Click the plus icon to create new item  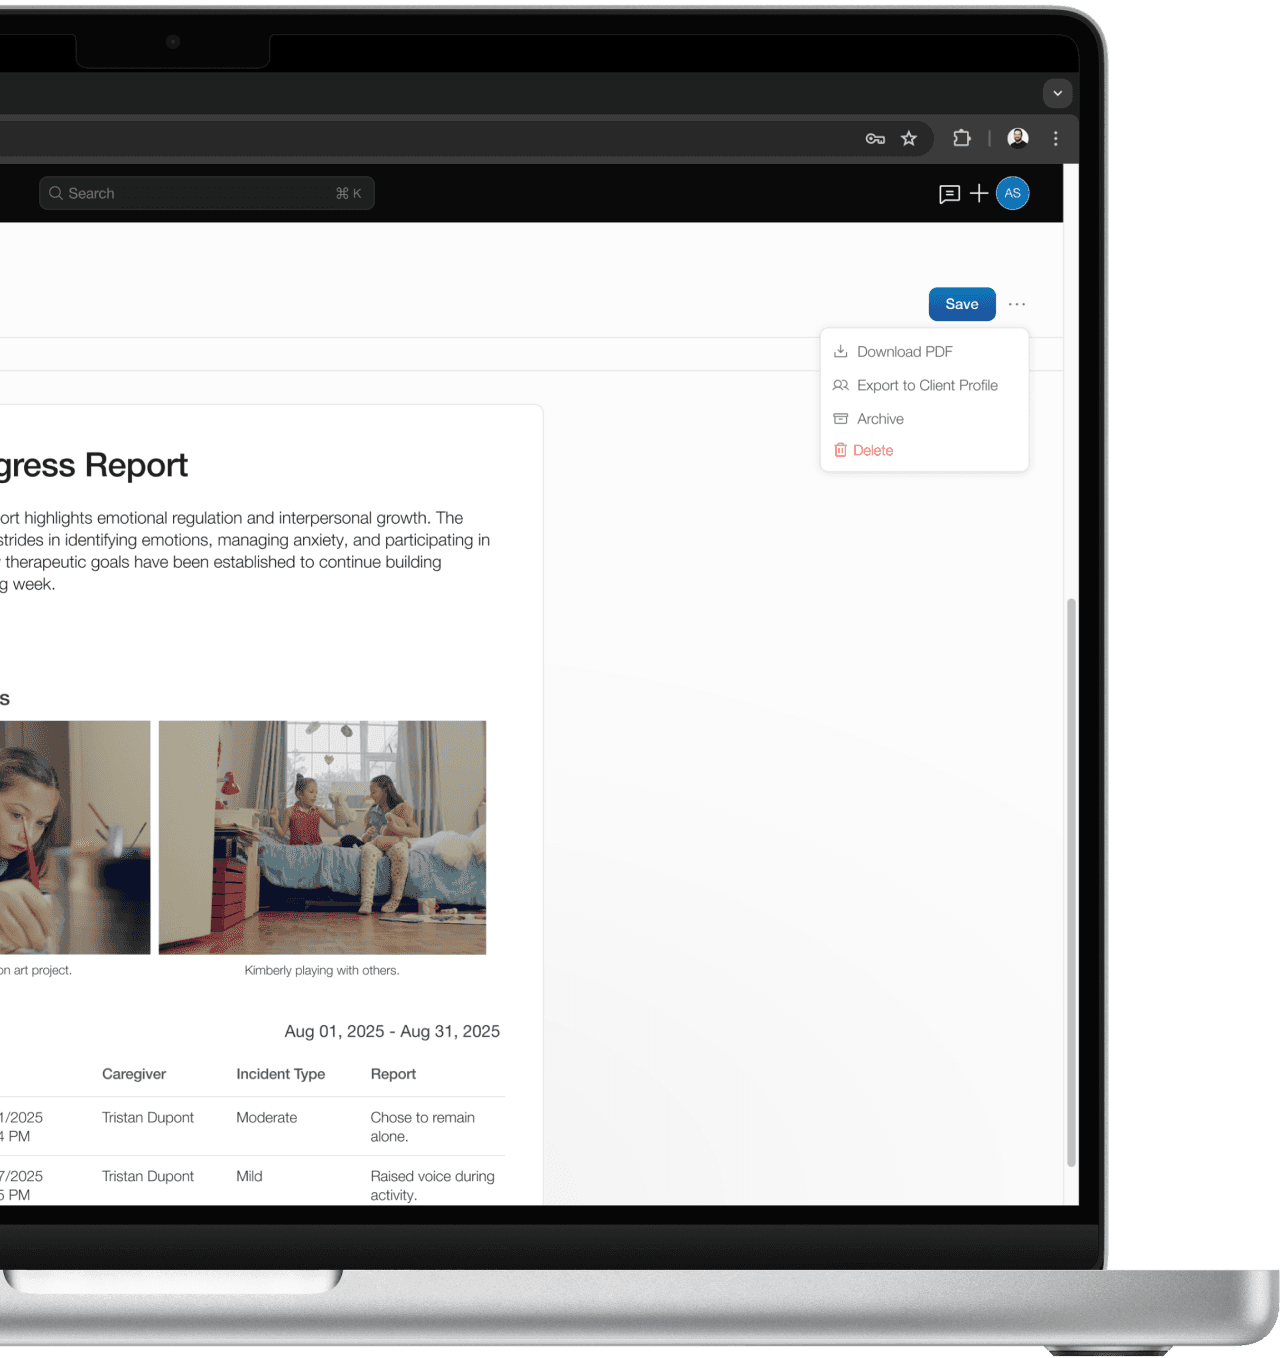(979, 193)
